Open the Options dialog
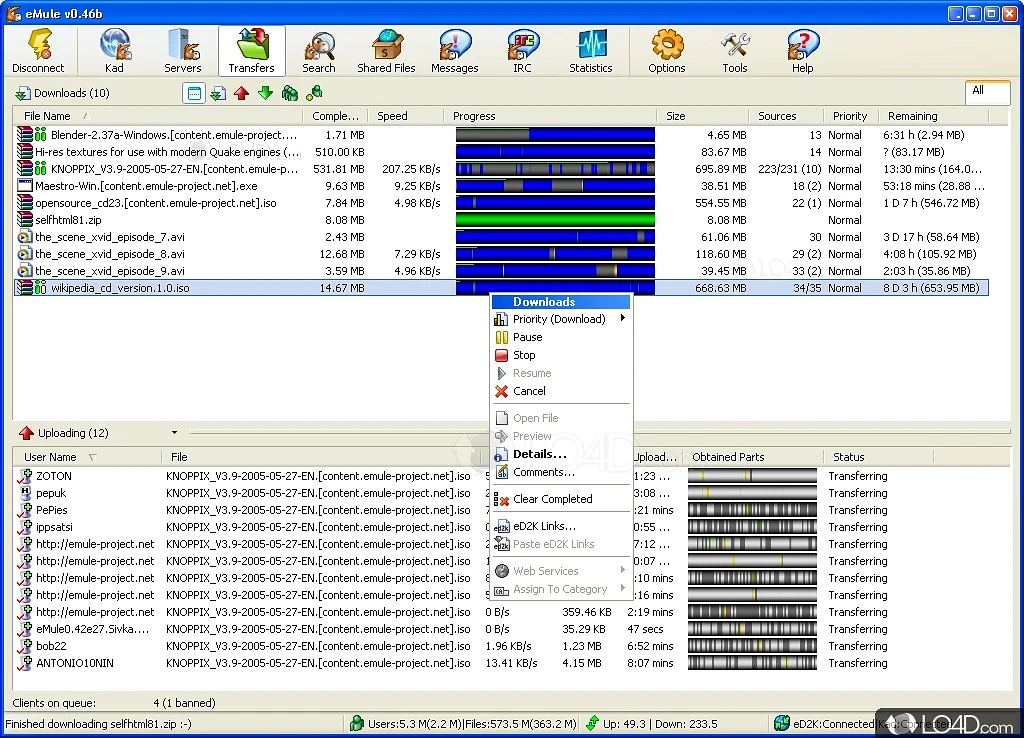Viewport: 1024px width, 738px height. click(x=667, y=50)
